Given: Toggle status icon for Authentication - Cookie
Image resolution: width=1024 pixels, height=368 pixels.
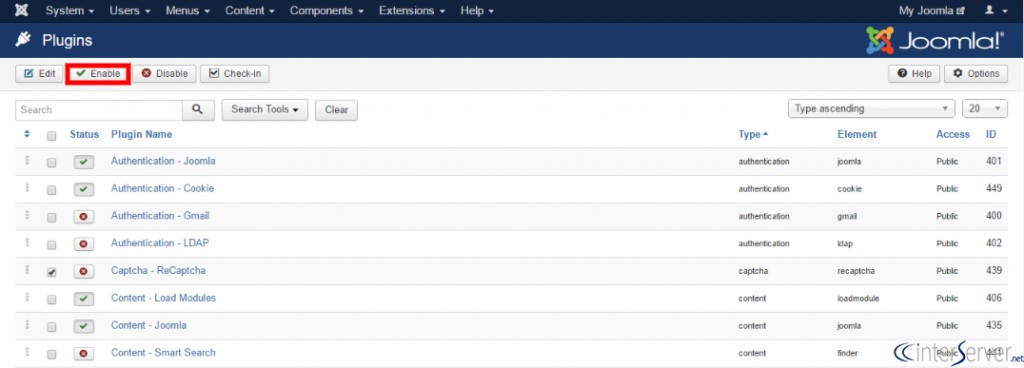Looking at the screenshot, I should pos(84,189).
